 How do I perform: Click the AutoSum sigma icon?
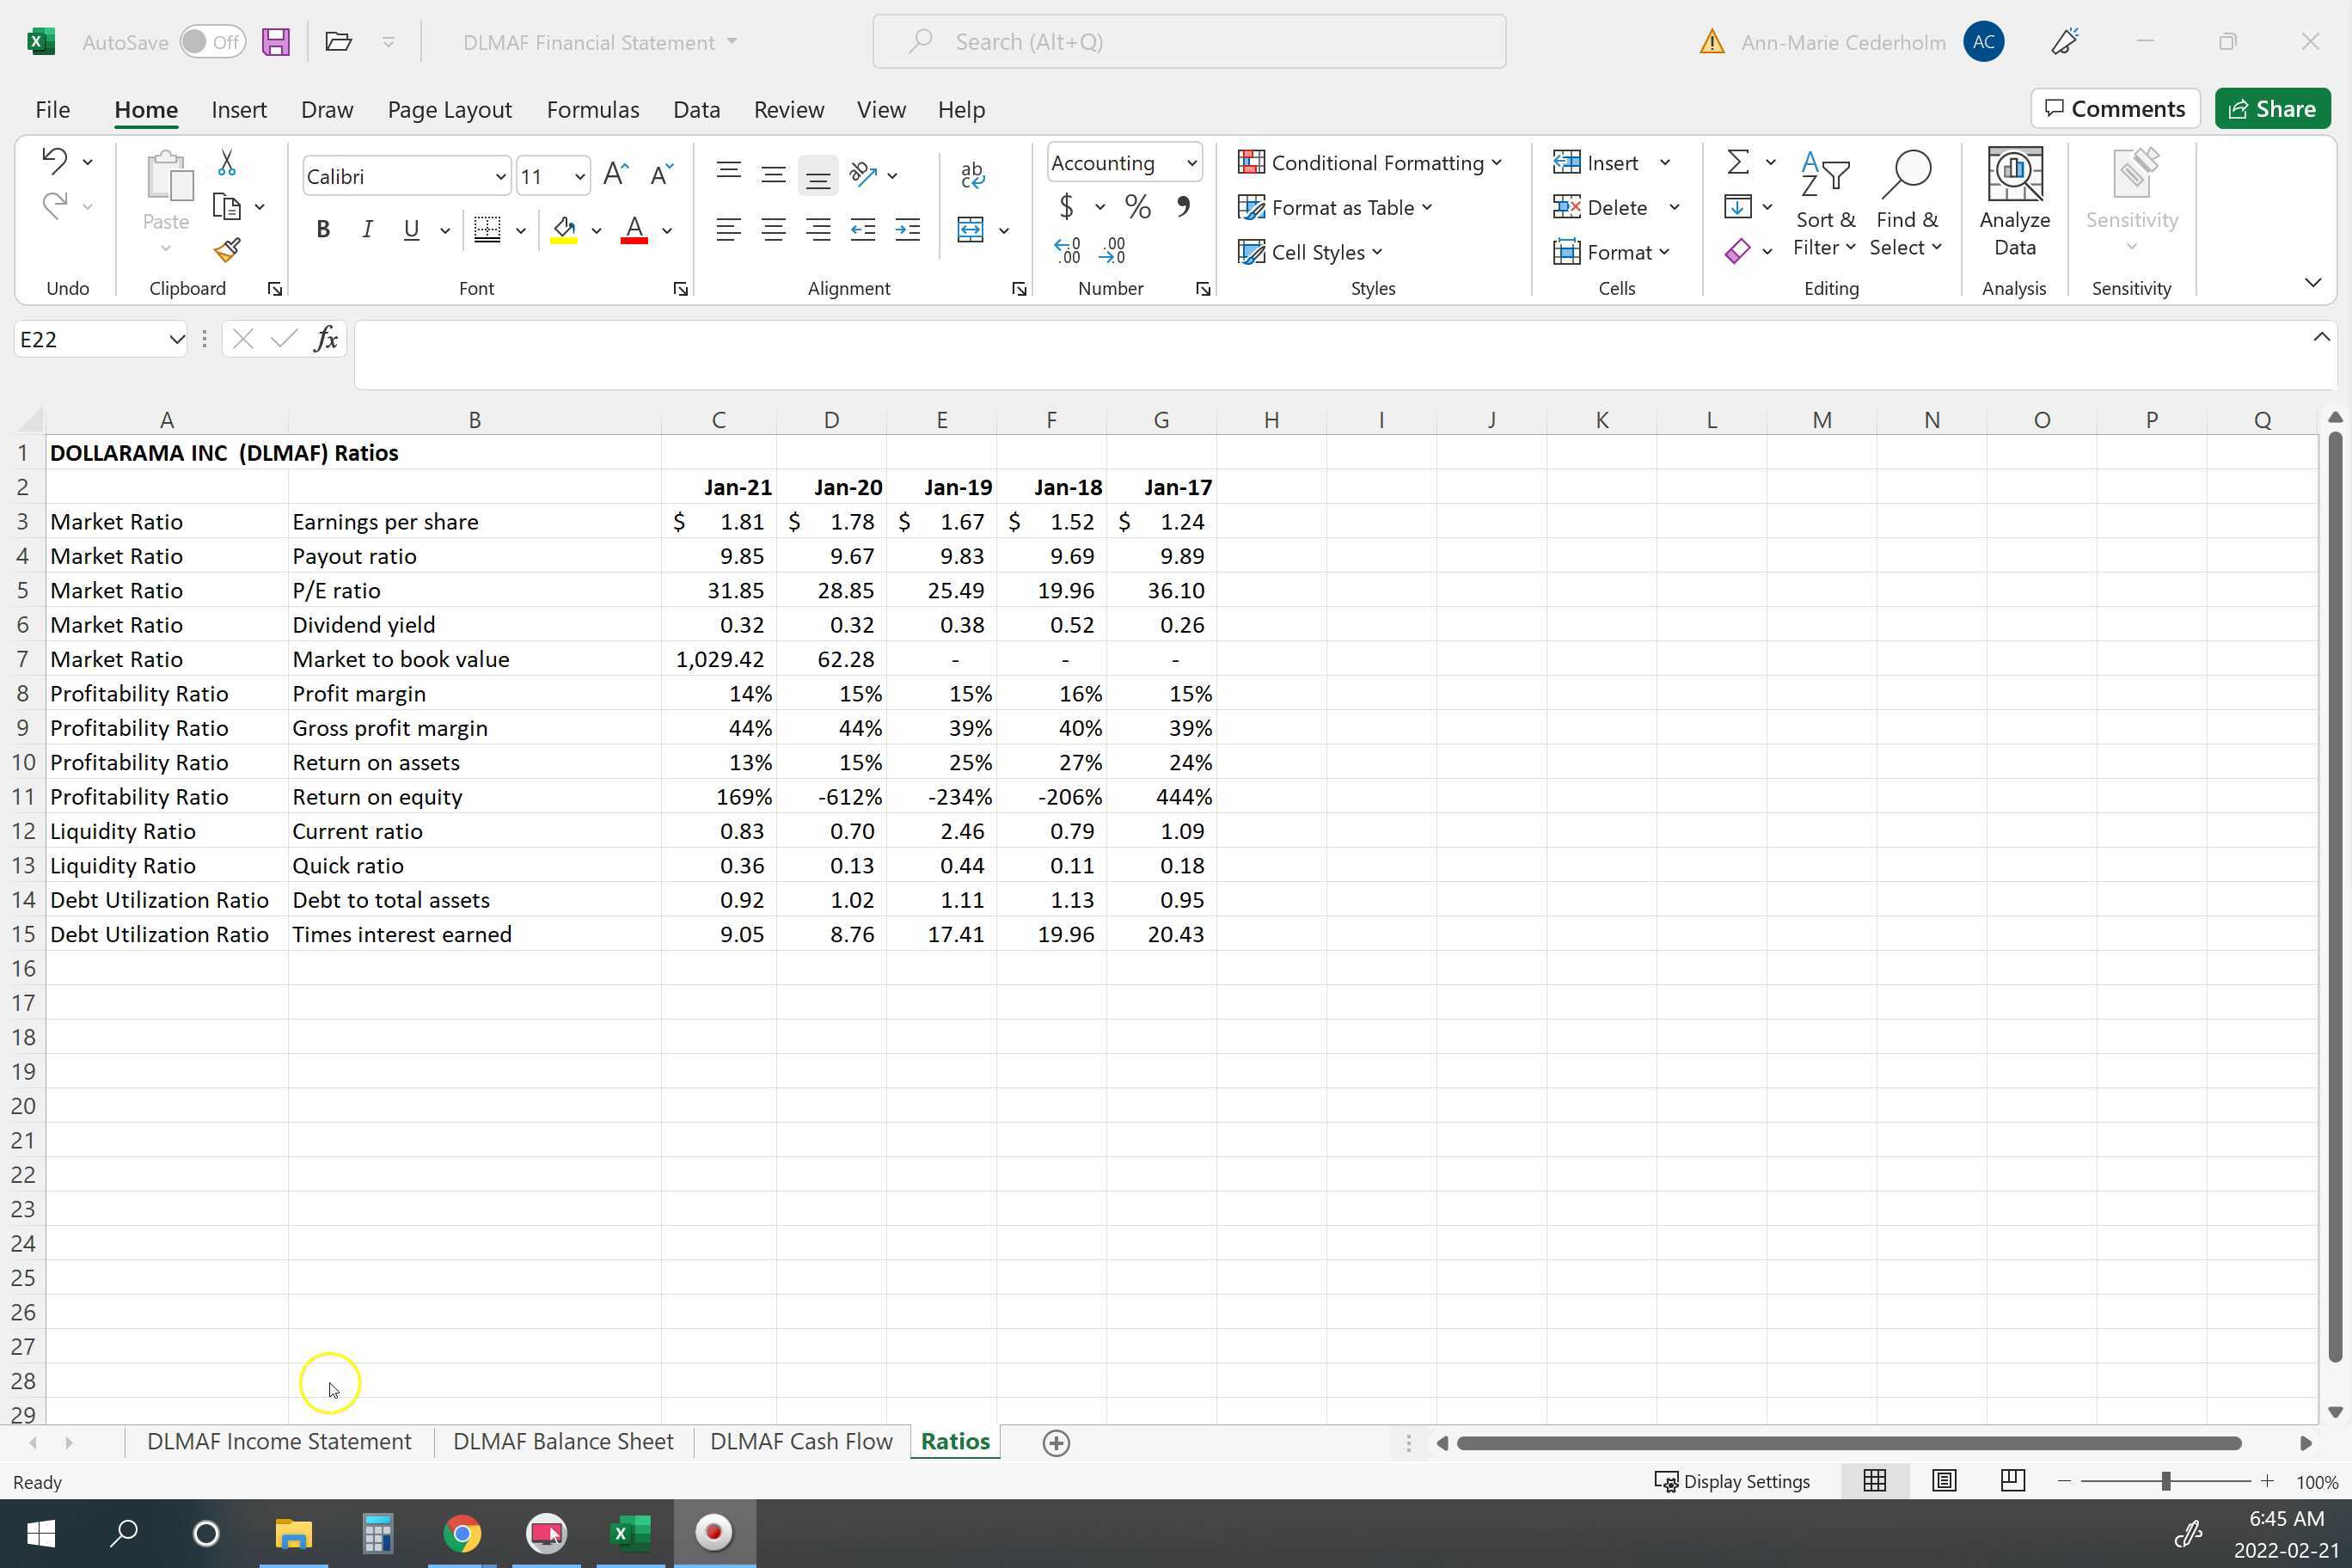pyautogui.click(x=1738, y=162)
